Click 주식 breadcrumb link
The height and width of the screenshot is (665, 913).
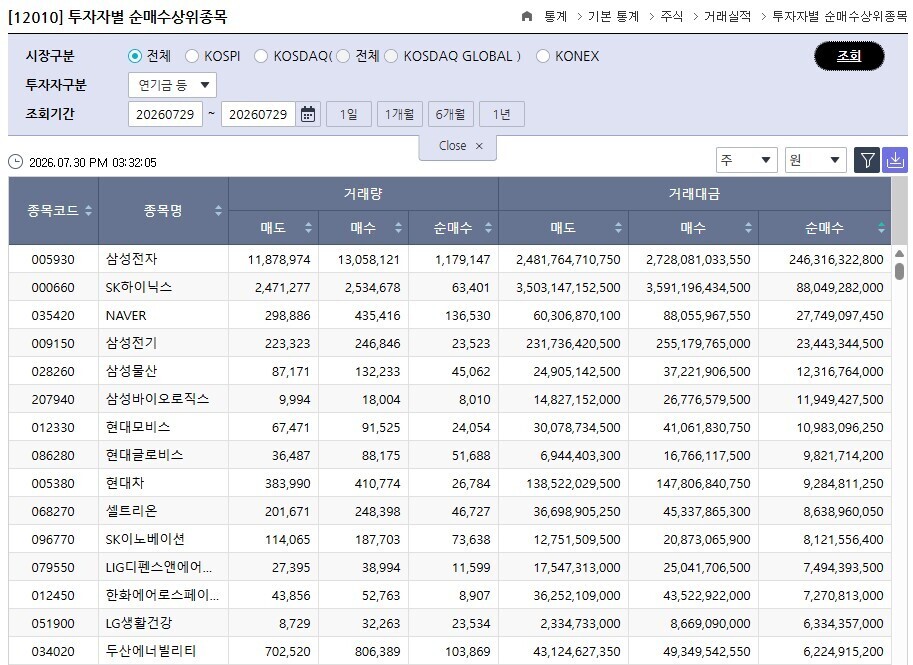pos(672,16)
